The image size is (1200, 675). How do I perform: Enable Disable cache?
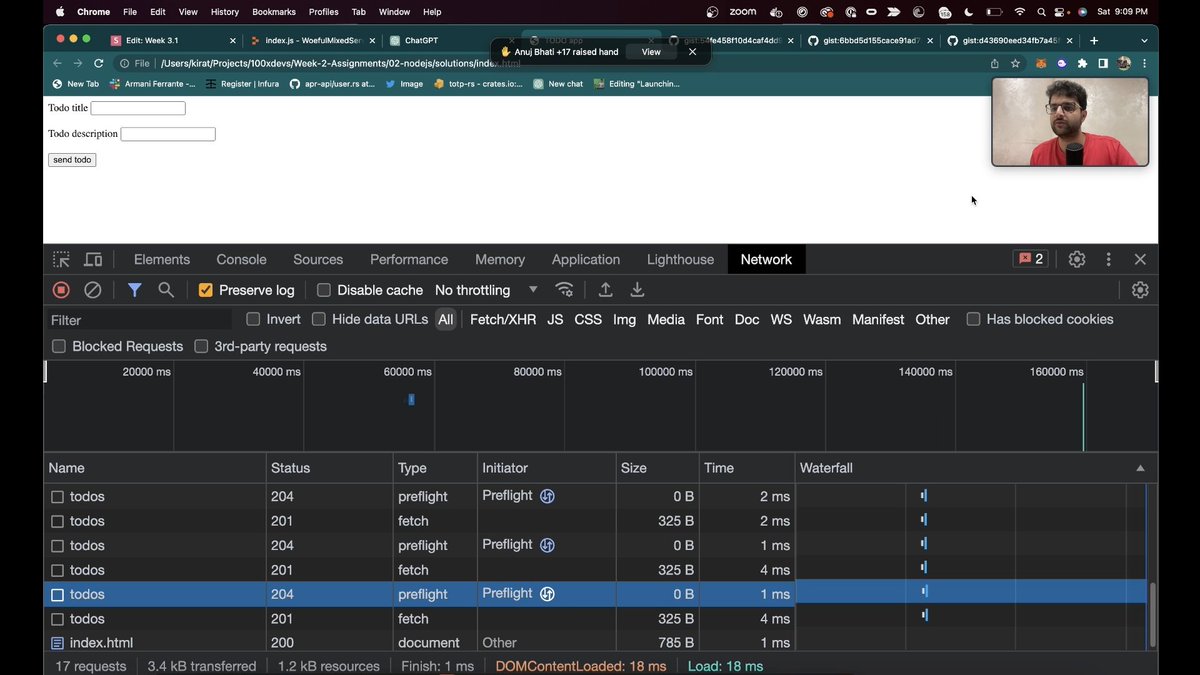pyautogui.click(x=323, y=289)
